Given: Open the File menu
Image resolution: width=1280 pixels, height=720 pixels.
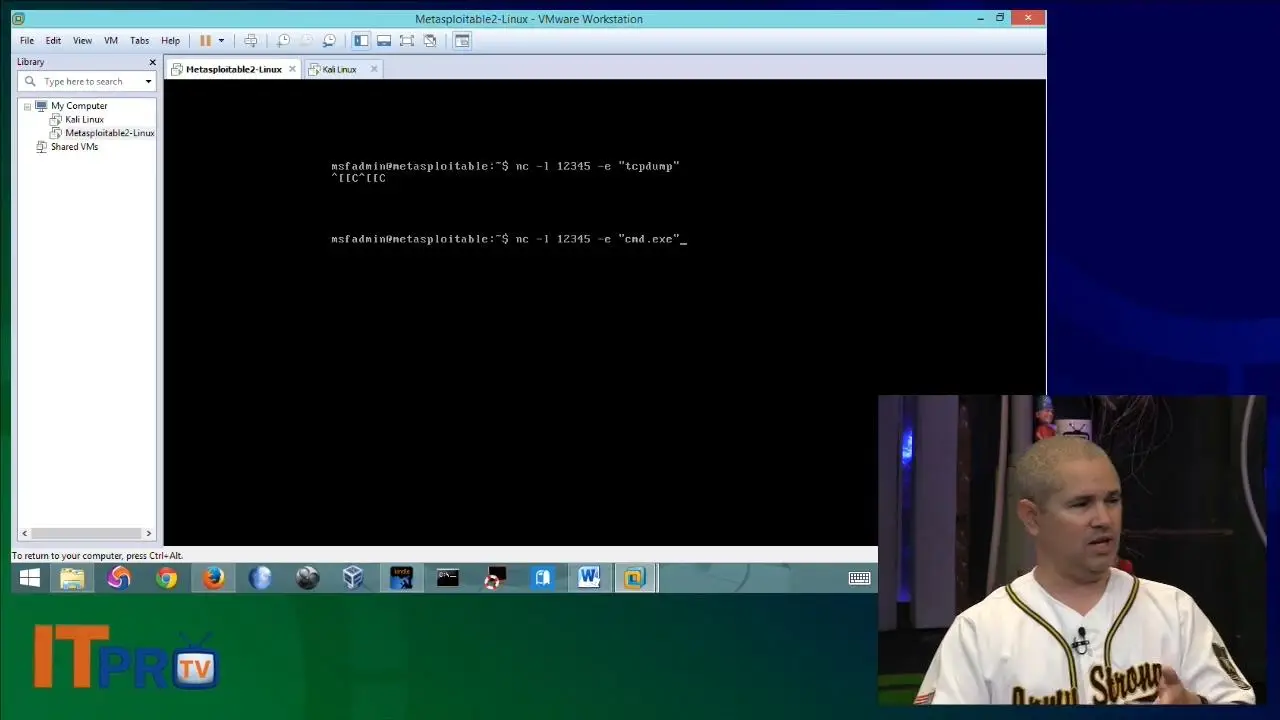Looking at the screenshot, I should (x=27, y=41).
